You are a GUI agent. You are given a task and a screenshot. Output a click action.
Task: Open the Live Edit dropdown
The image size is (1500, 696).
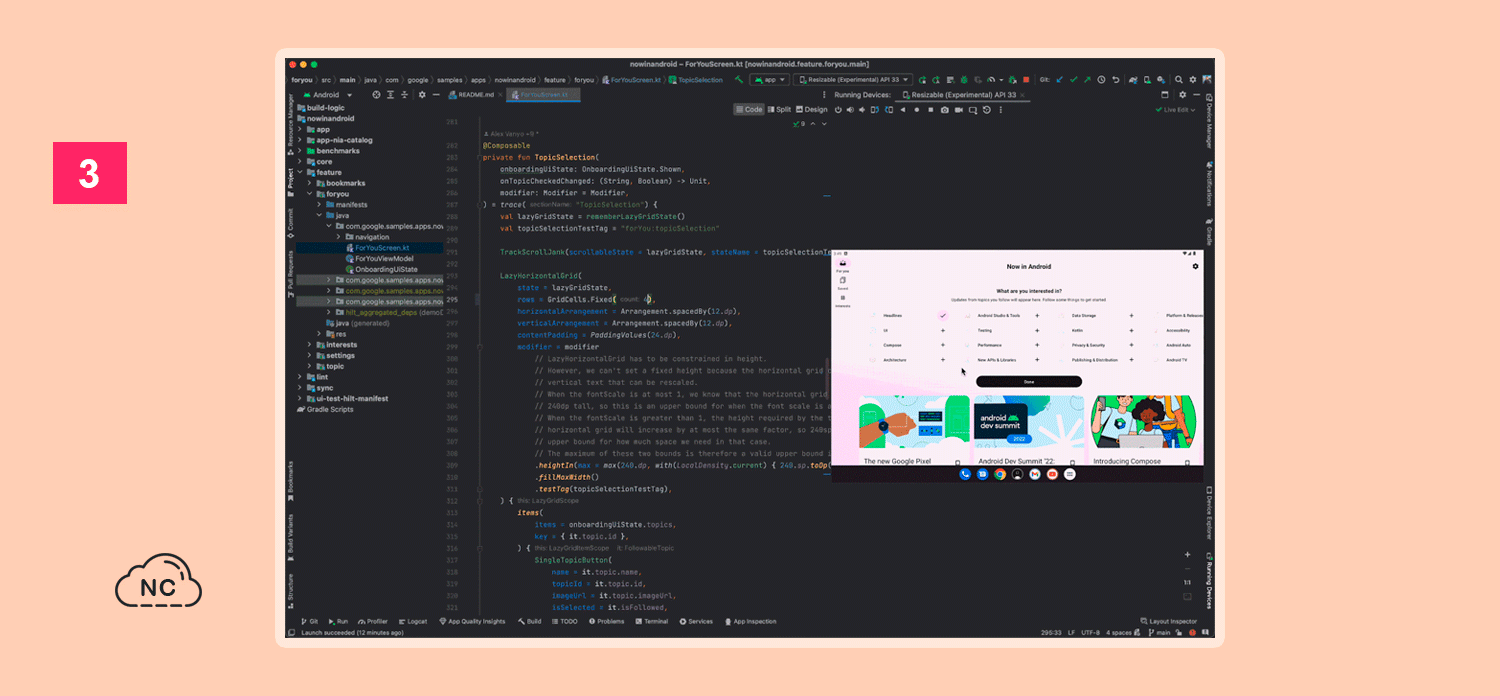1176,110
